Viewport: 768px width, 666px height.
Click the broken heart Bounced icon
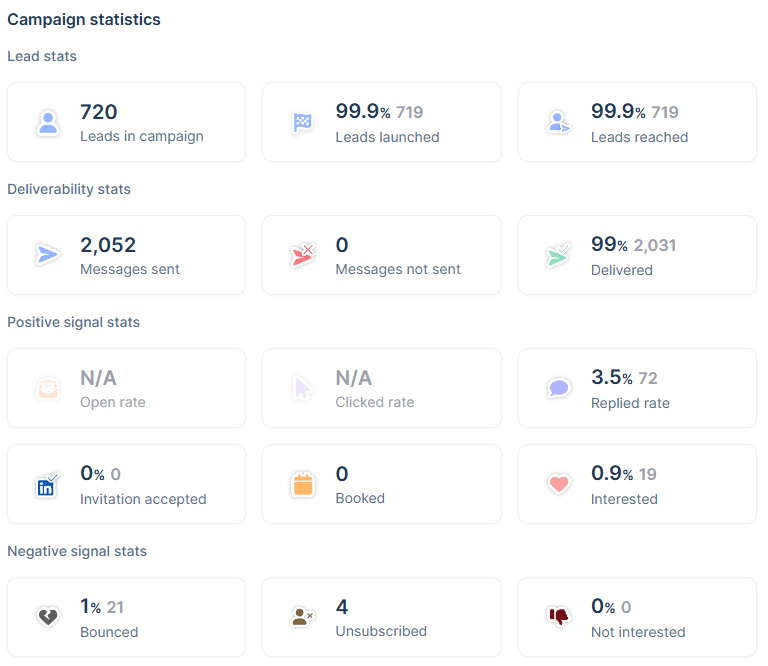[x=48, y=617]
